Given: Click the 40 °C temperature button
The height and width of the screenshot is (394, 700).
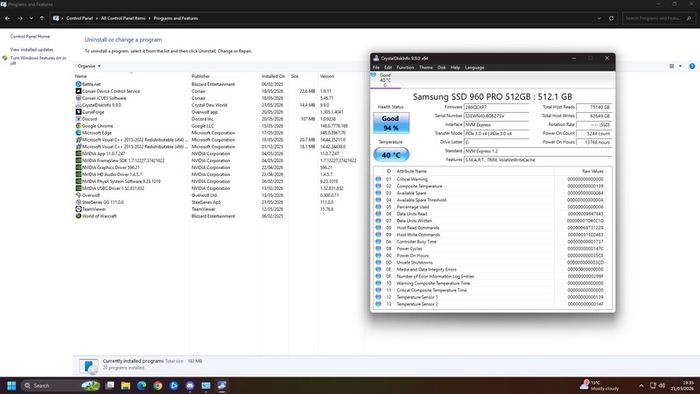Looking at the screenshot, I should tap(391, 155).
